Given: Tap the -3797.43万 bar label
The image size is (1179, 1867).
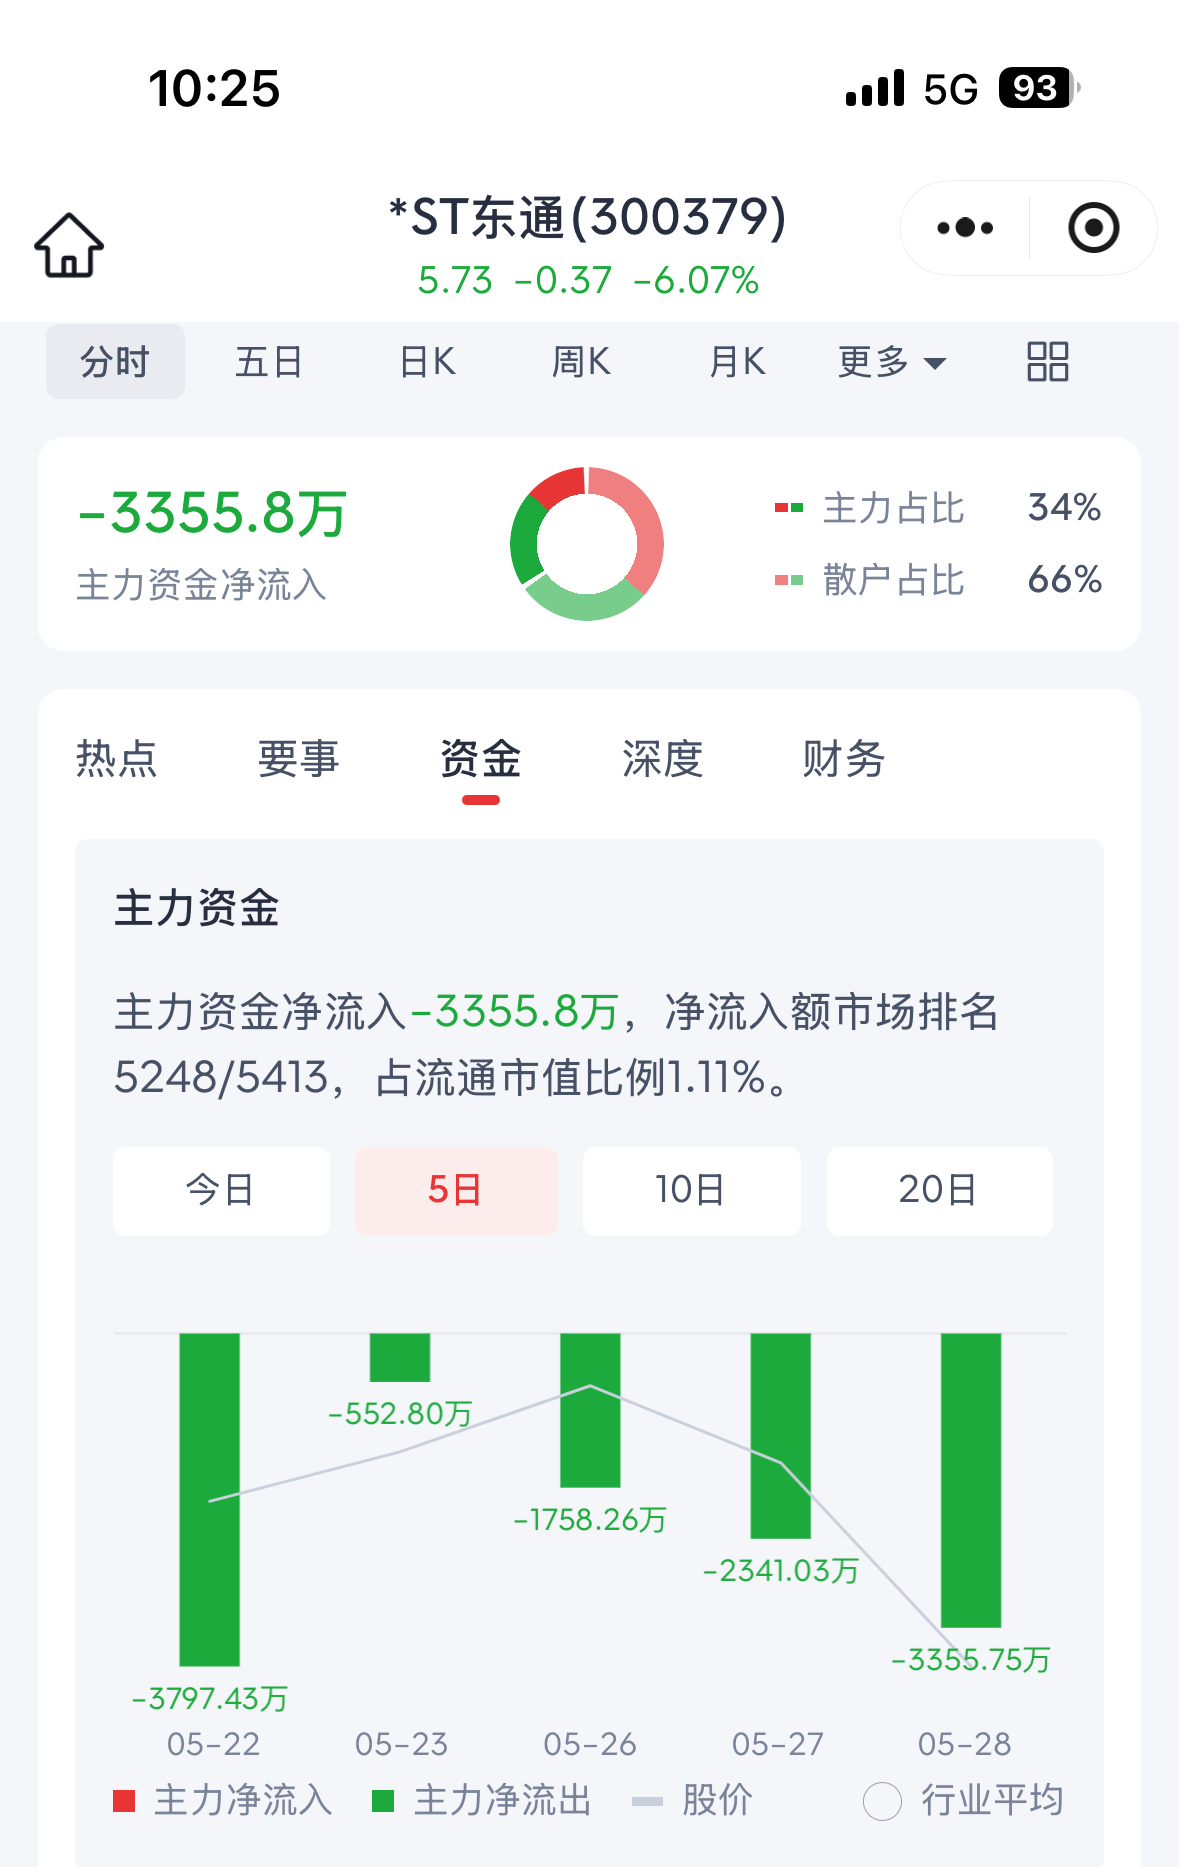Looking at the screenshot, I should 210,1698.
